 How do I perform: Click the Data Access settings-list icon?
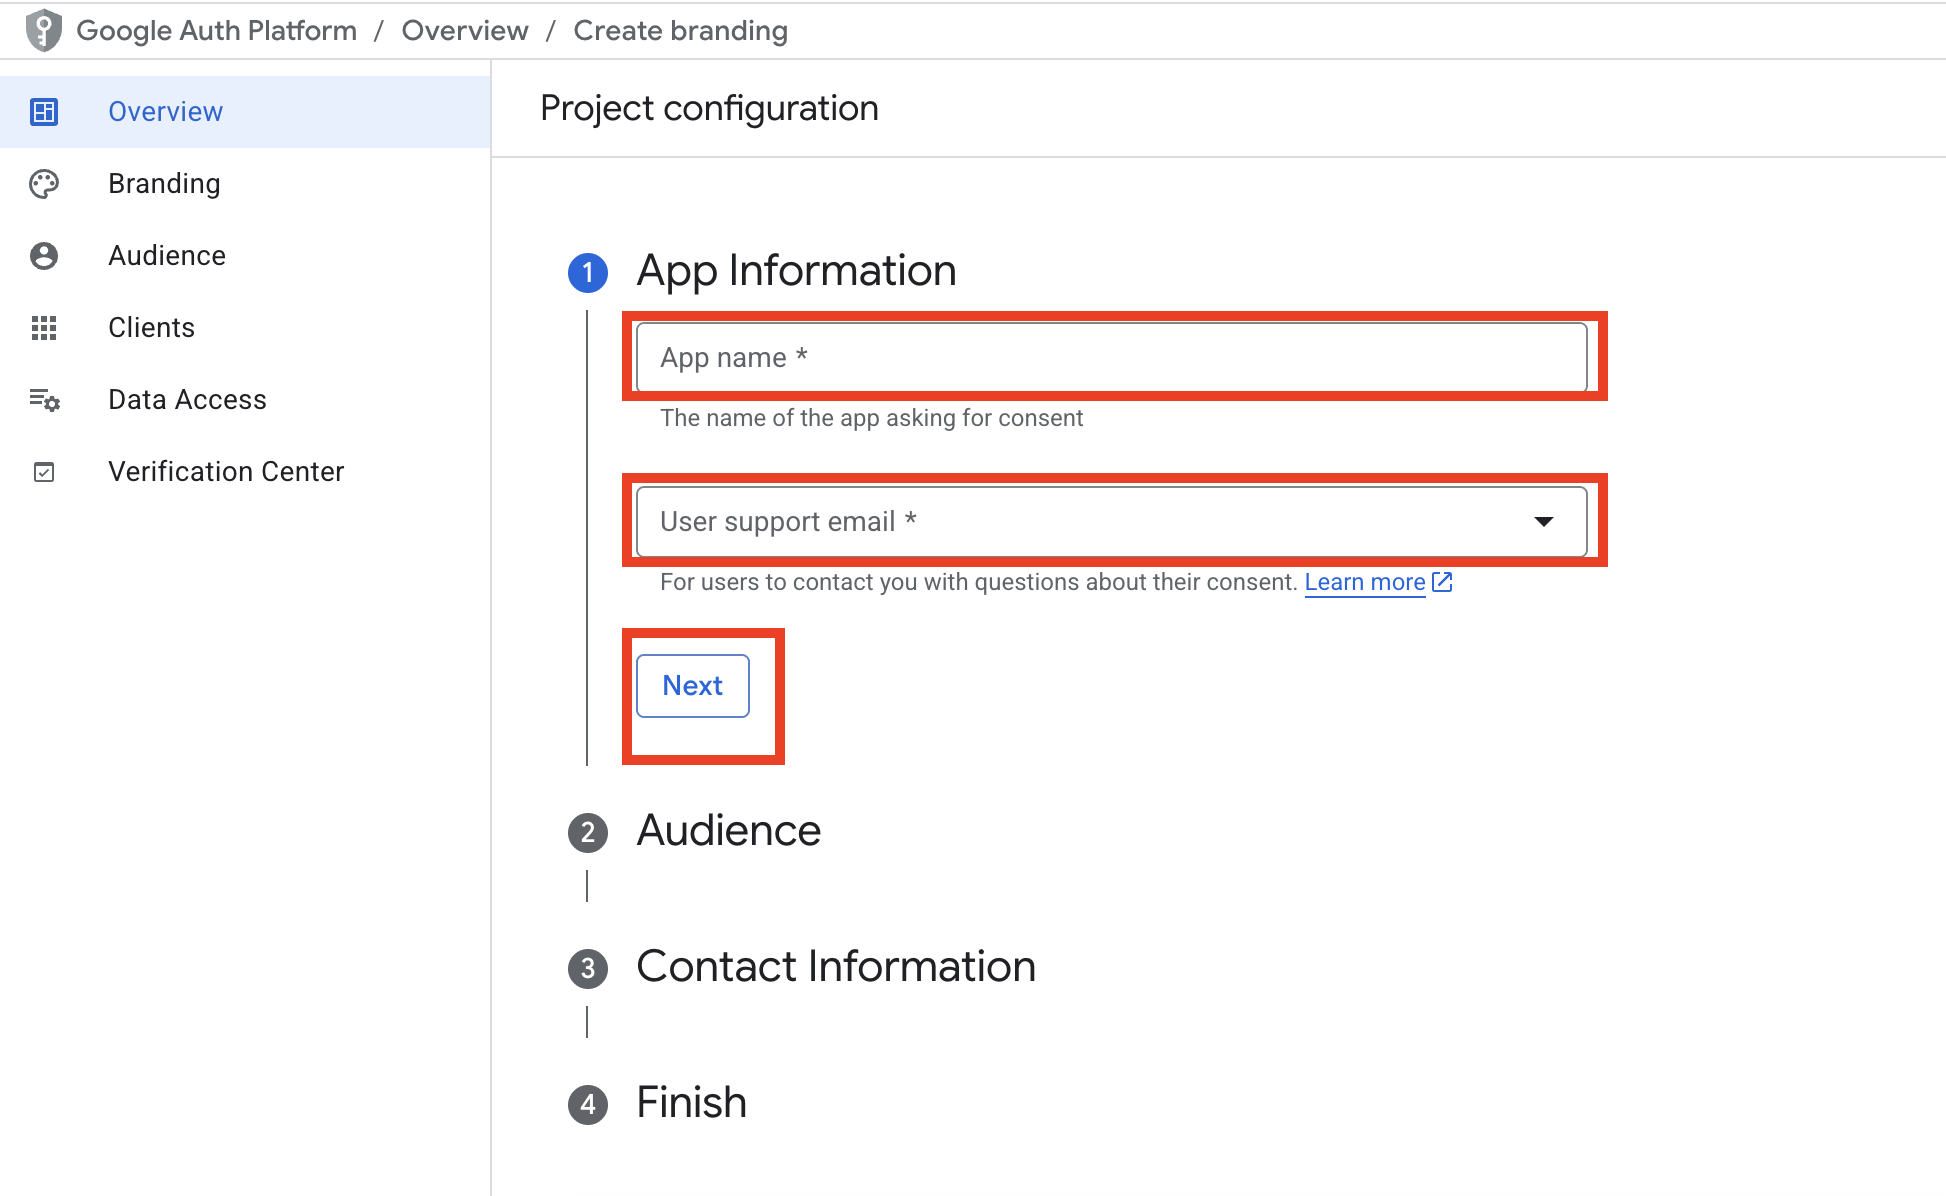(x=44, y=400)
